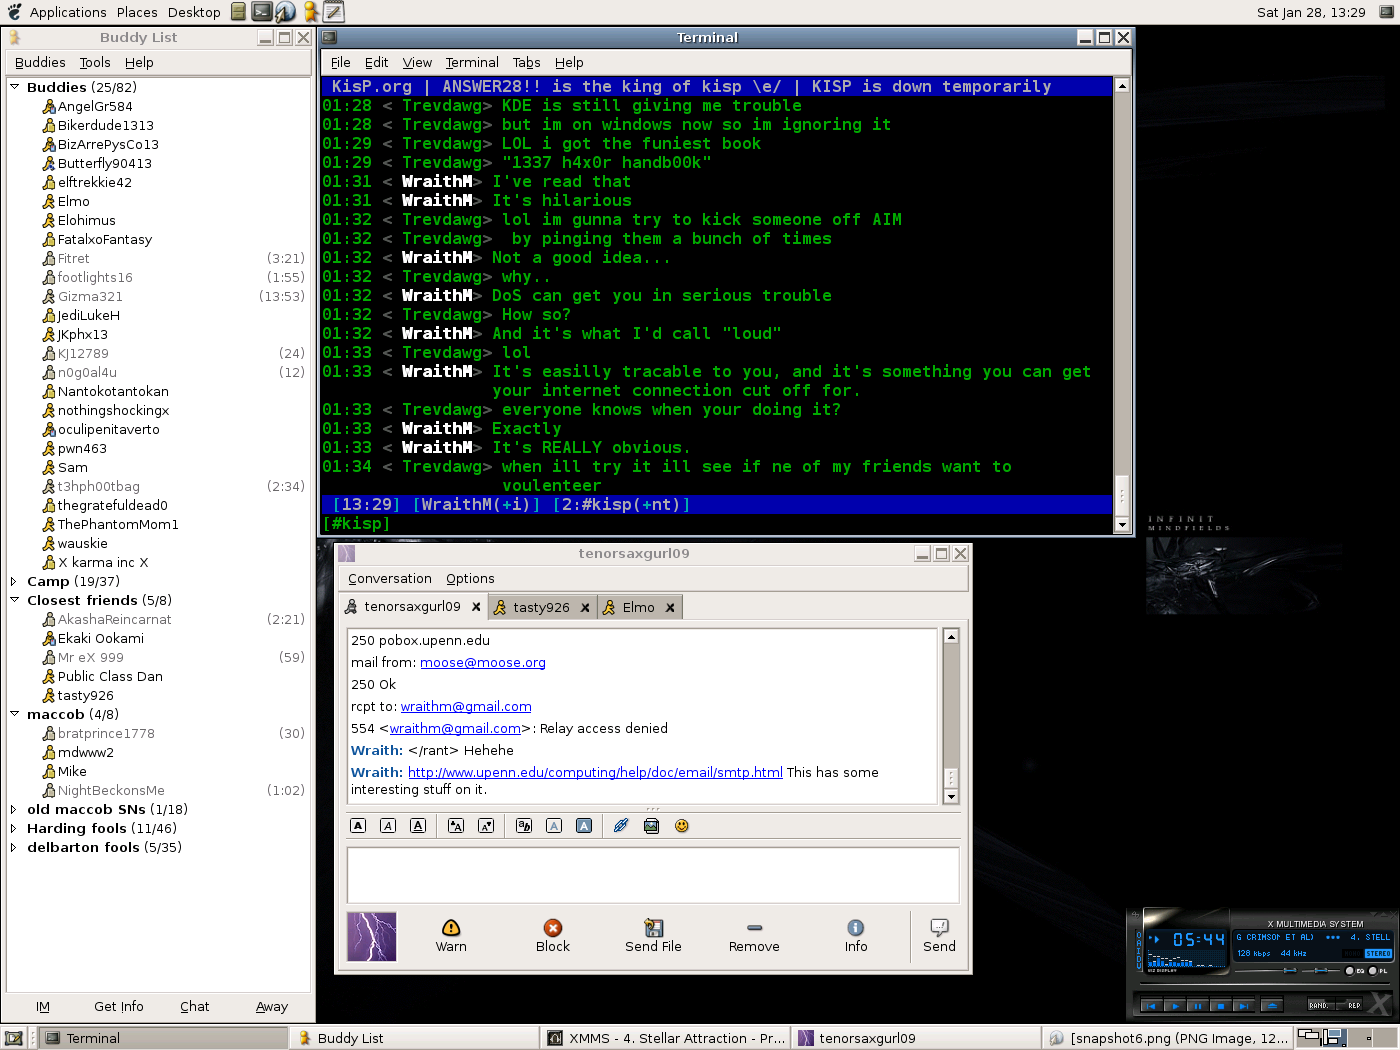Viewport: 1400px width, 1050px height.
Task: Toggle italic formatting in conversation toolbar
Action: point(388,826)
